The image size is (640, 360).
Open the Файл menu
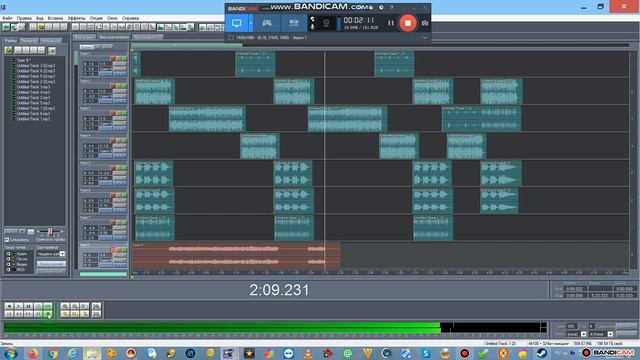tap(7, 18)
